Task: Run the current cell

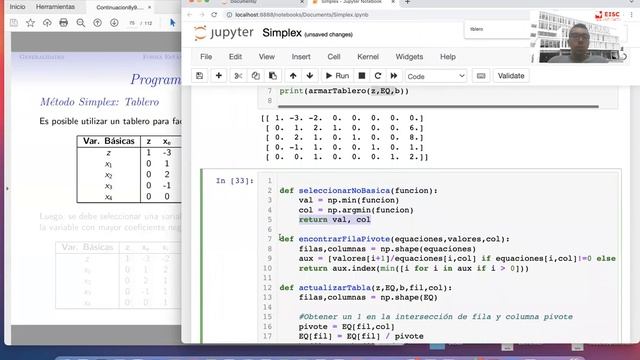Action: click(337, 76)
